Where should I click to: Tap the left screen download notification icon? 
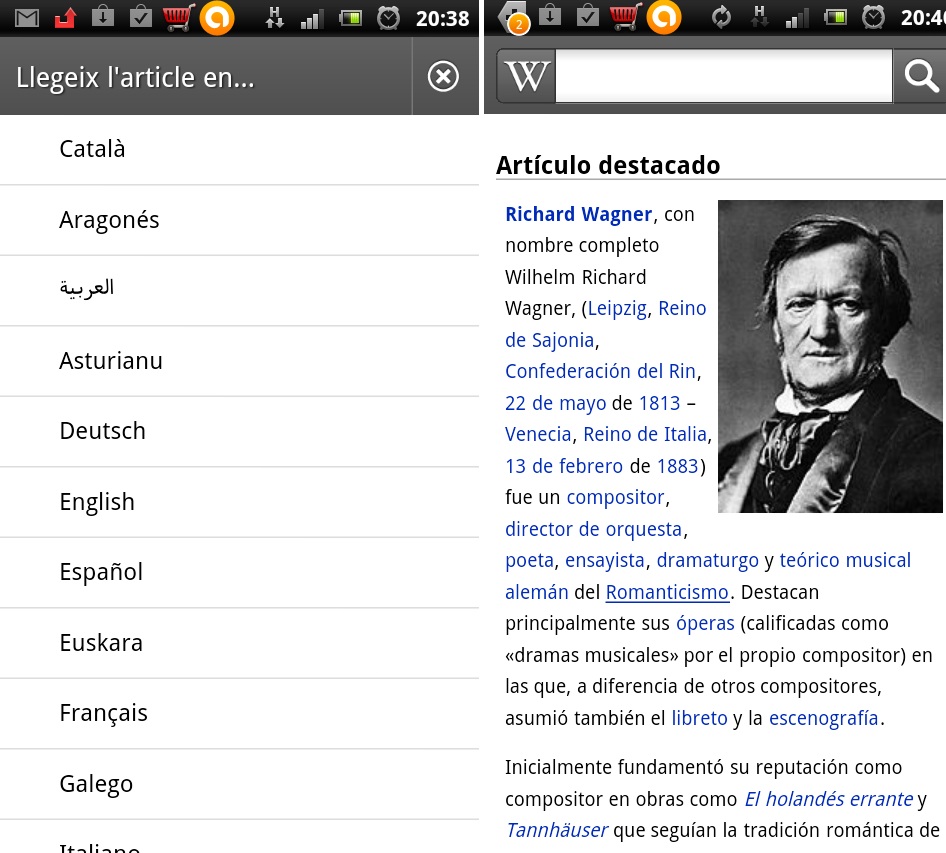pyautogui.click(x=103, y=17)
